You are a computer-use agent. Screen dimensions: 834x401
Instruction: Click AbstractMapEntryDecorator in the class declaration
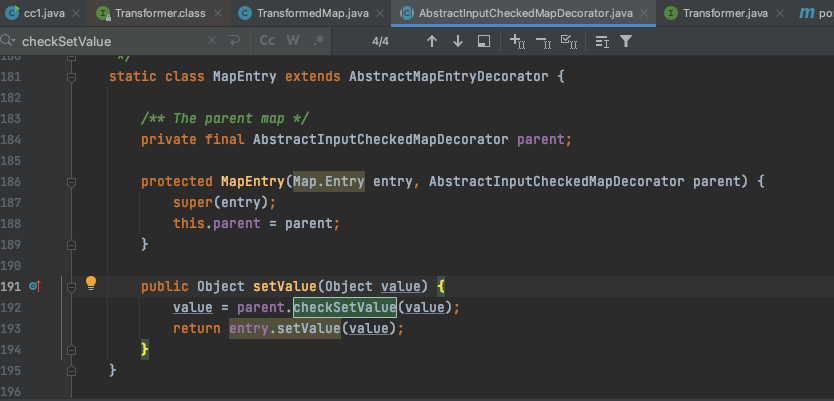448,77
